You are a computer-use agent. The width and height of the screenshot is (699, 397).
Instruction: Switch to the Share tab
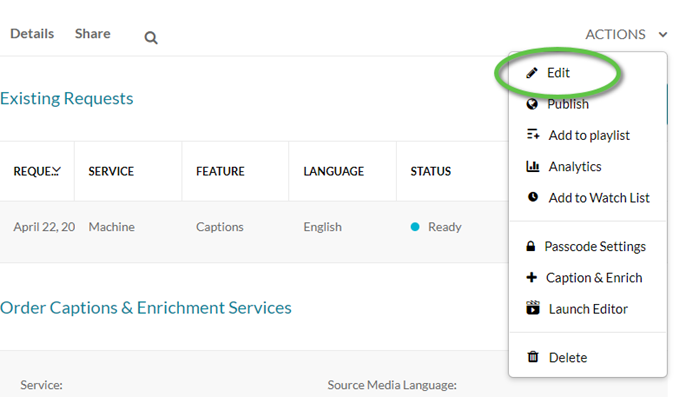[92, 33]
